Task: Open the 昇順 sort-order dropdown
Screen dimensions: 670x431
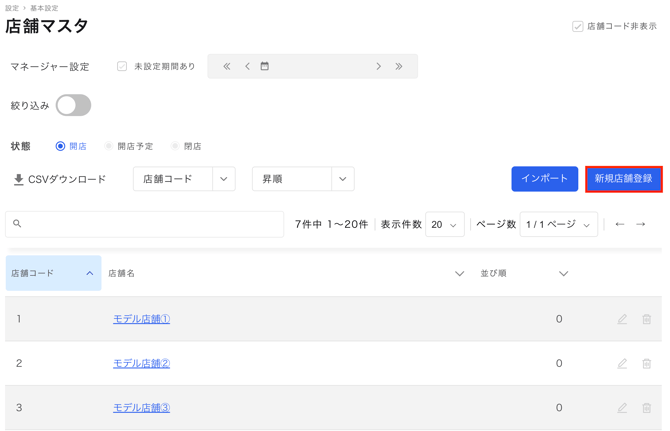Action: 303,179
